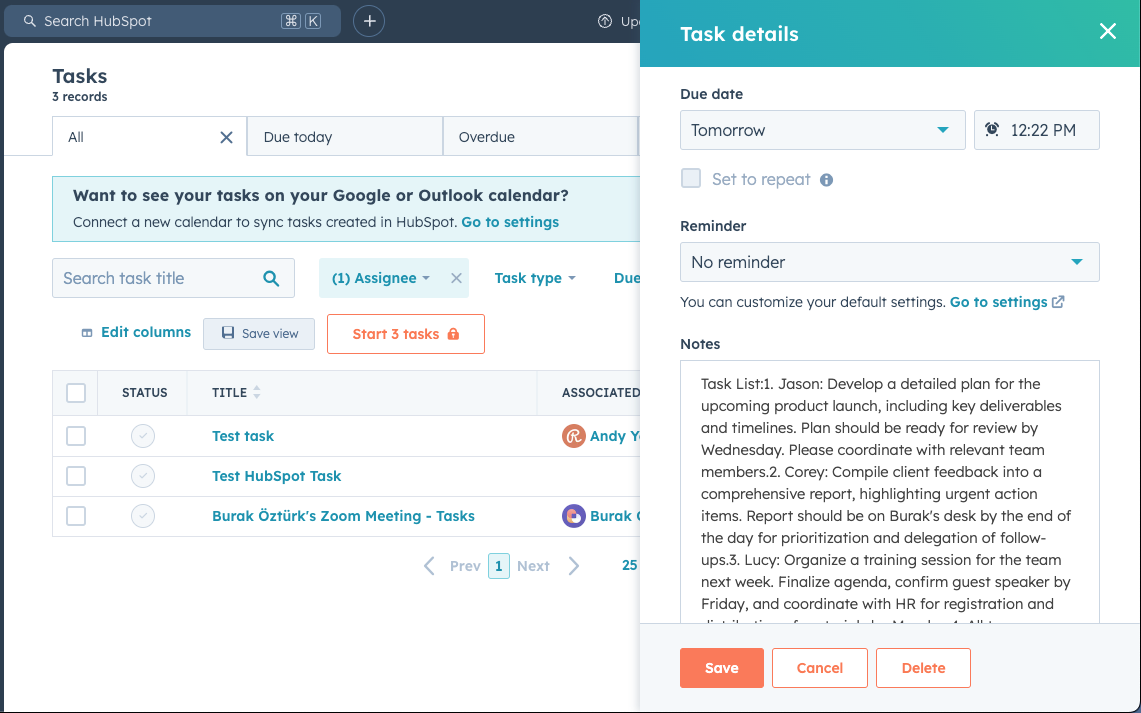Click the Next pagination label

[x=533, y=566]
